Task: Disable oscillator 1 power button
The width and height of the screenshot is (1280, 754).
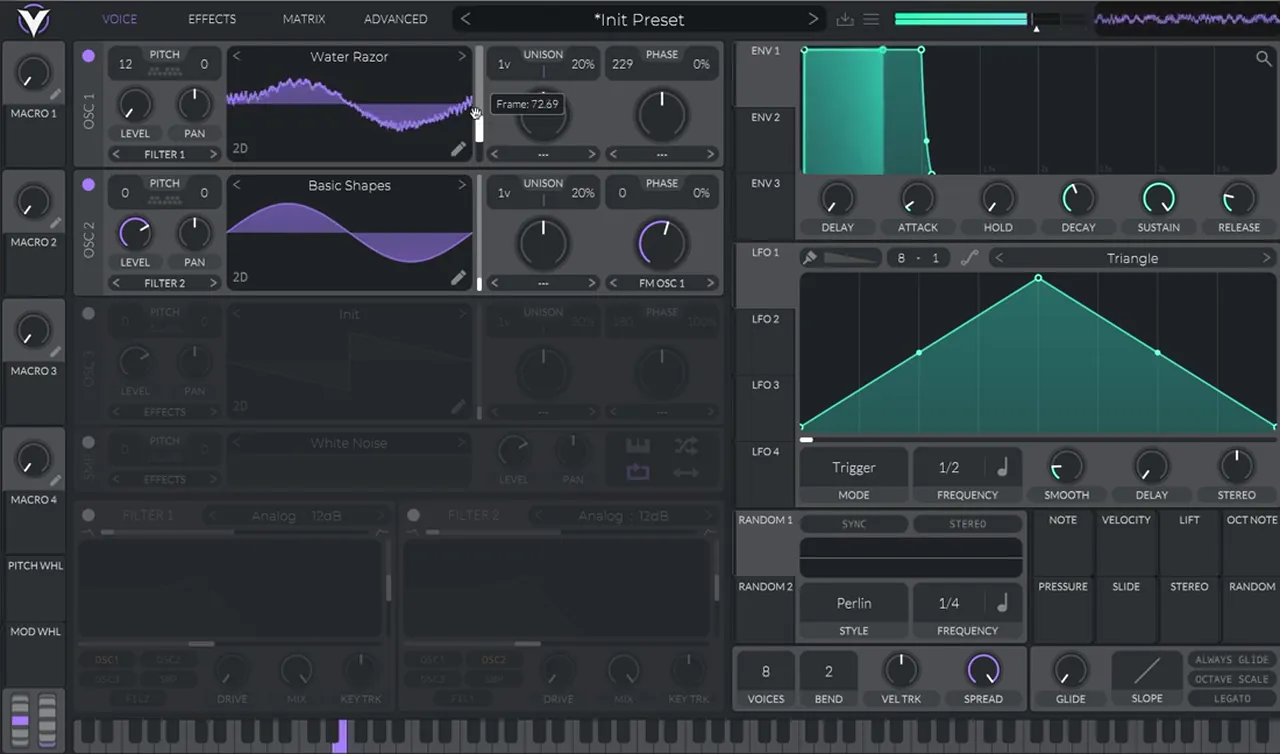Action: point(89,56)
